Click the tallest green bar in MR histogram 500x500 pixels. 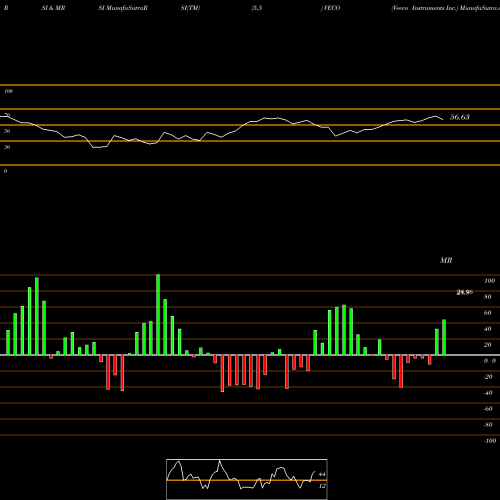158,315
